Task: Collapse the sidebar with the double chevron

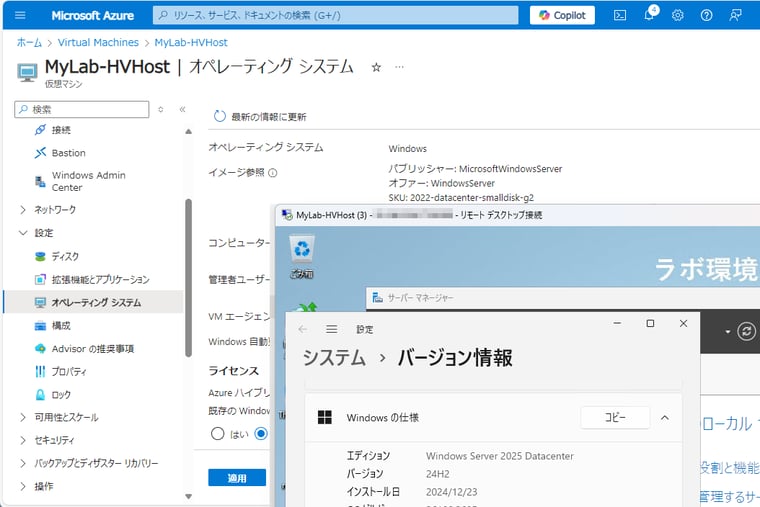Action: (182, 110)
